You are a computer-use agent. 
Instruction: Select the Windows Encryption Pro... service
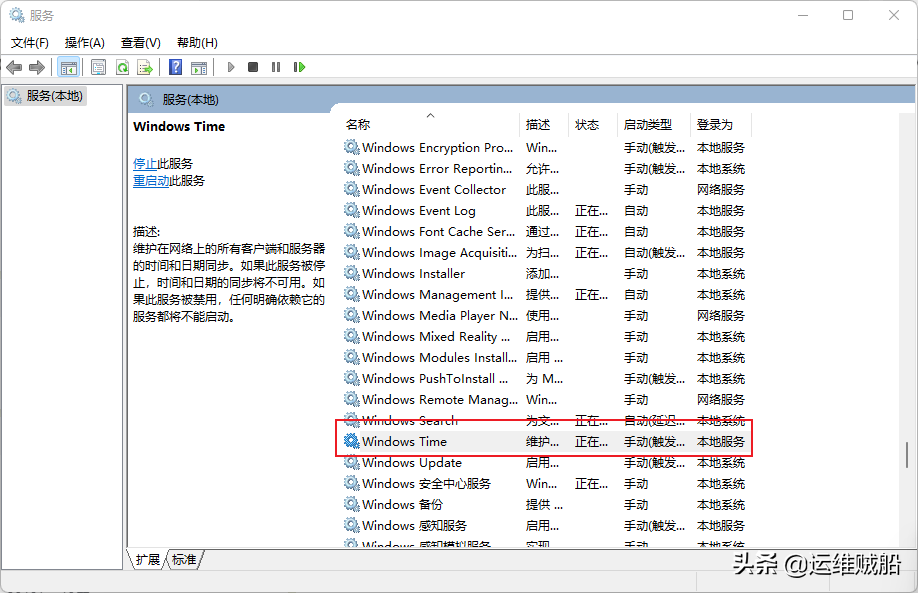(x=546, y=148)
